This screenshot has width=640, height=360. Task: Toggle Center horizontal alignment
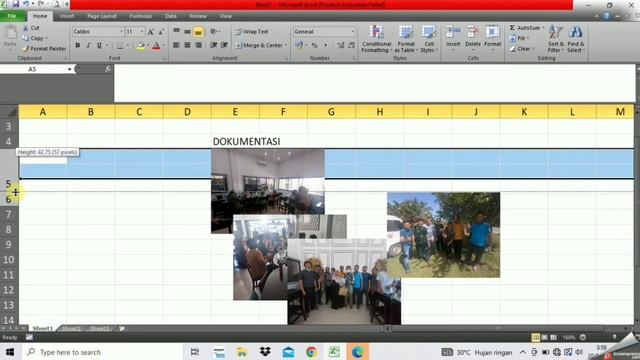(x=187, y=45)
